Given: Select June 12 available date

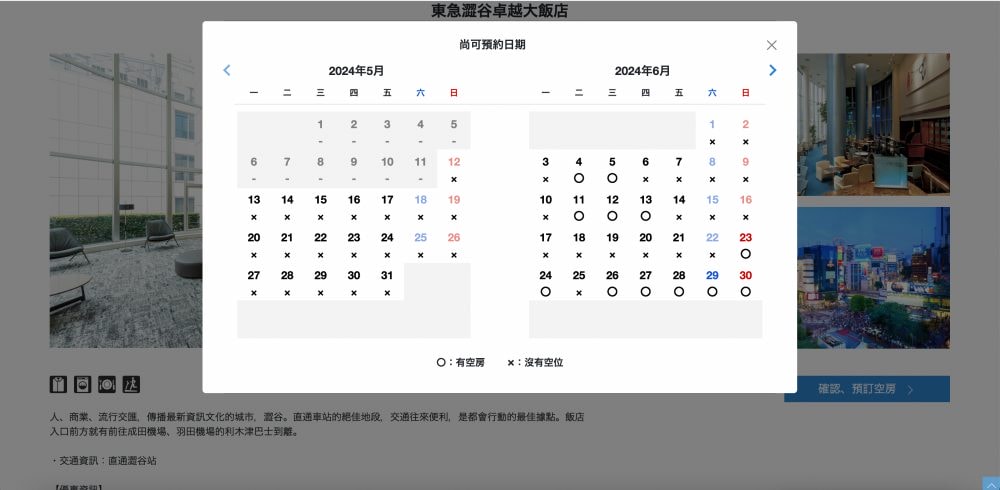Looking at the screenshot, I should [x=612, y=207].
